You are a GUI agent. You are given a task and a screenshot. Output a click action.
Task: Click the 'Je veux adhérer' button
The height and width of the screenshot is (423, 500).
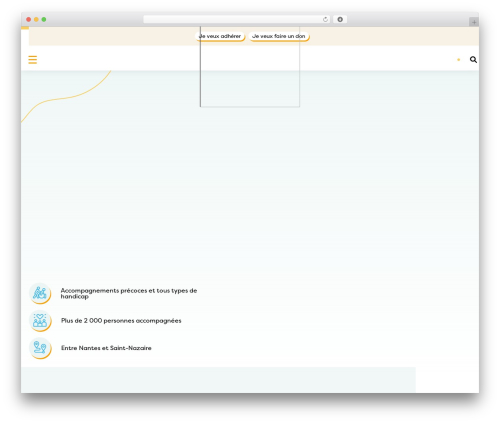[x=220, y=36]
